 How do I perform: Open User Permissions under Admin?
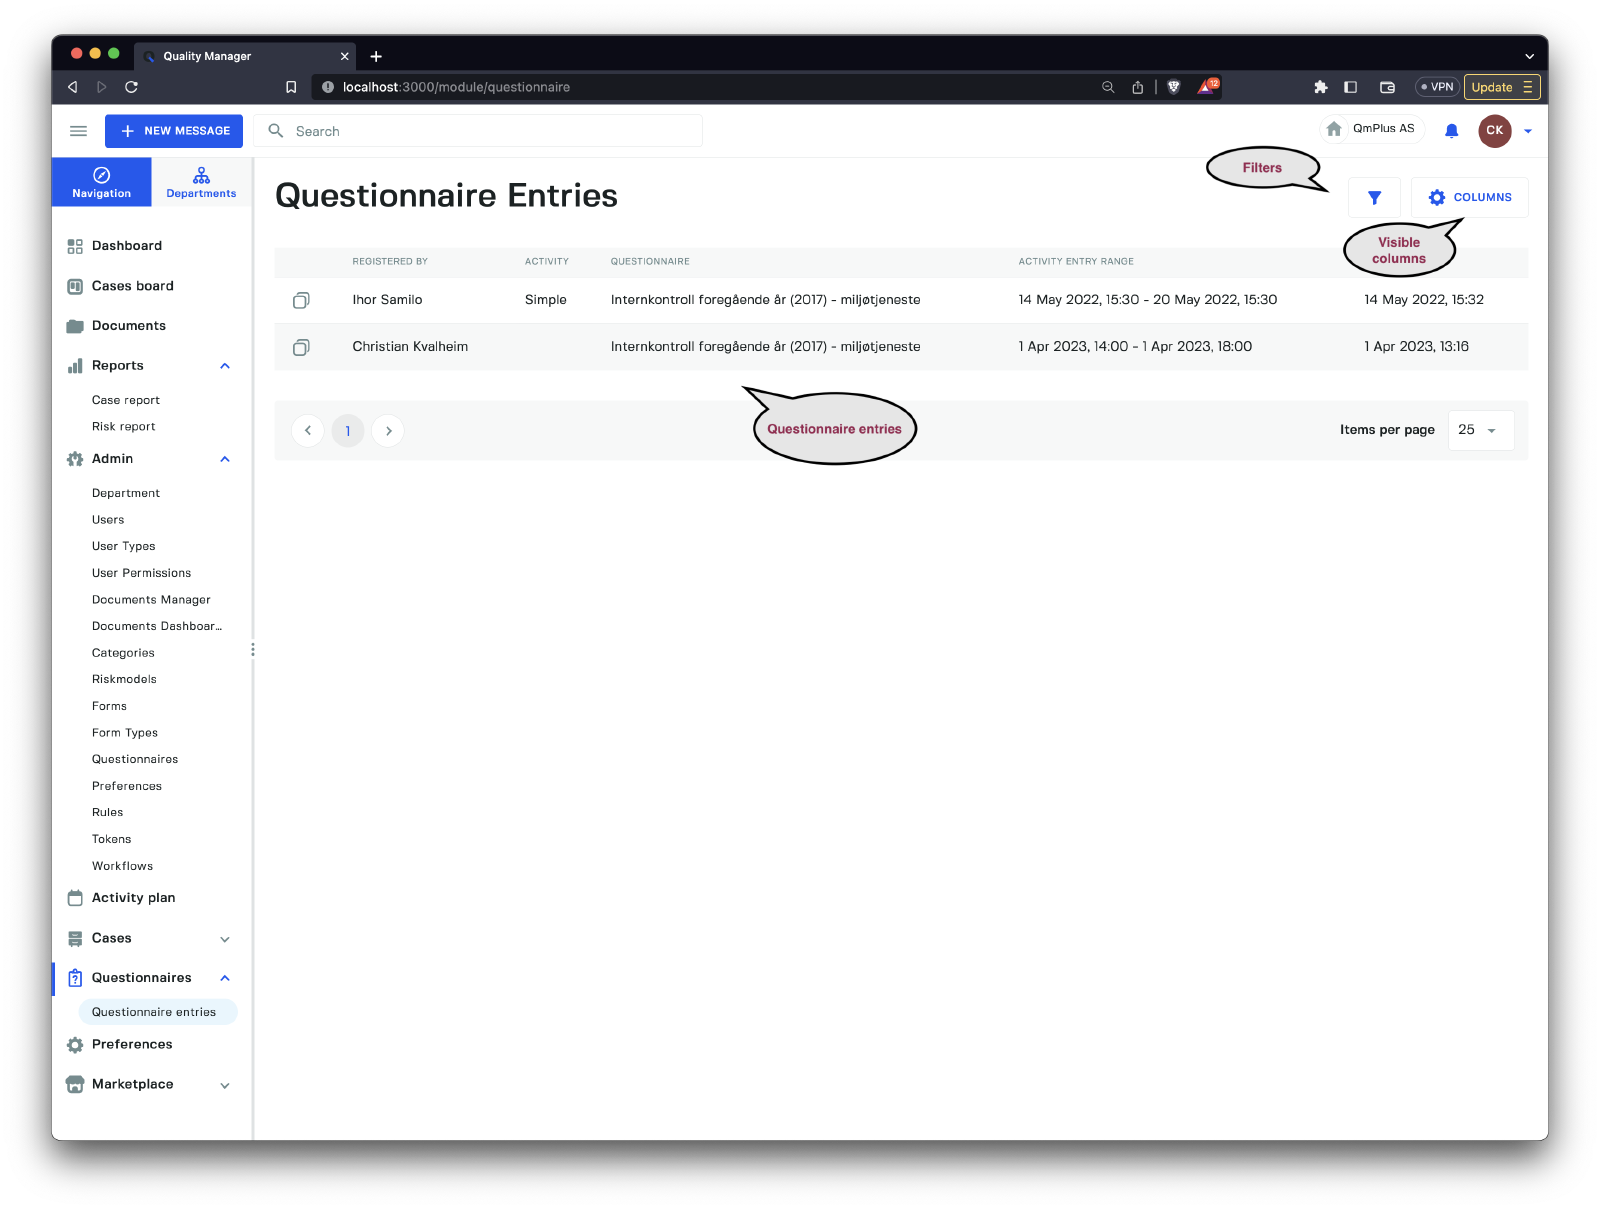pyautogui.click(x=141, y=573)
